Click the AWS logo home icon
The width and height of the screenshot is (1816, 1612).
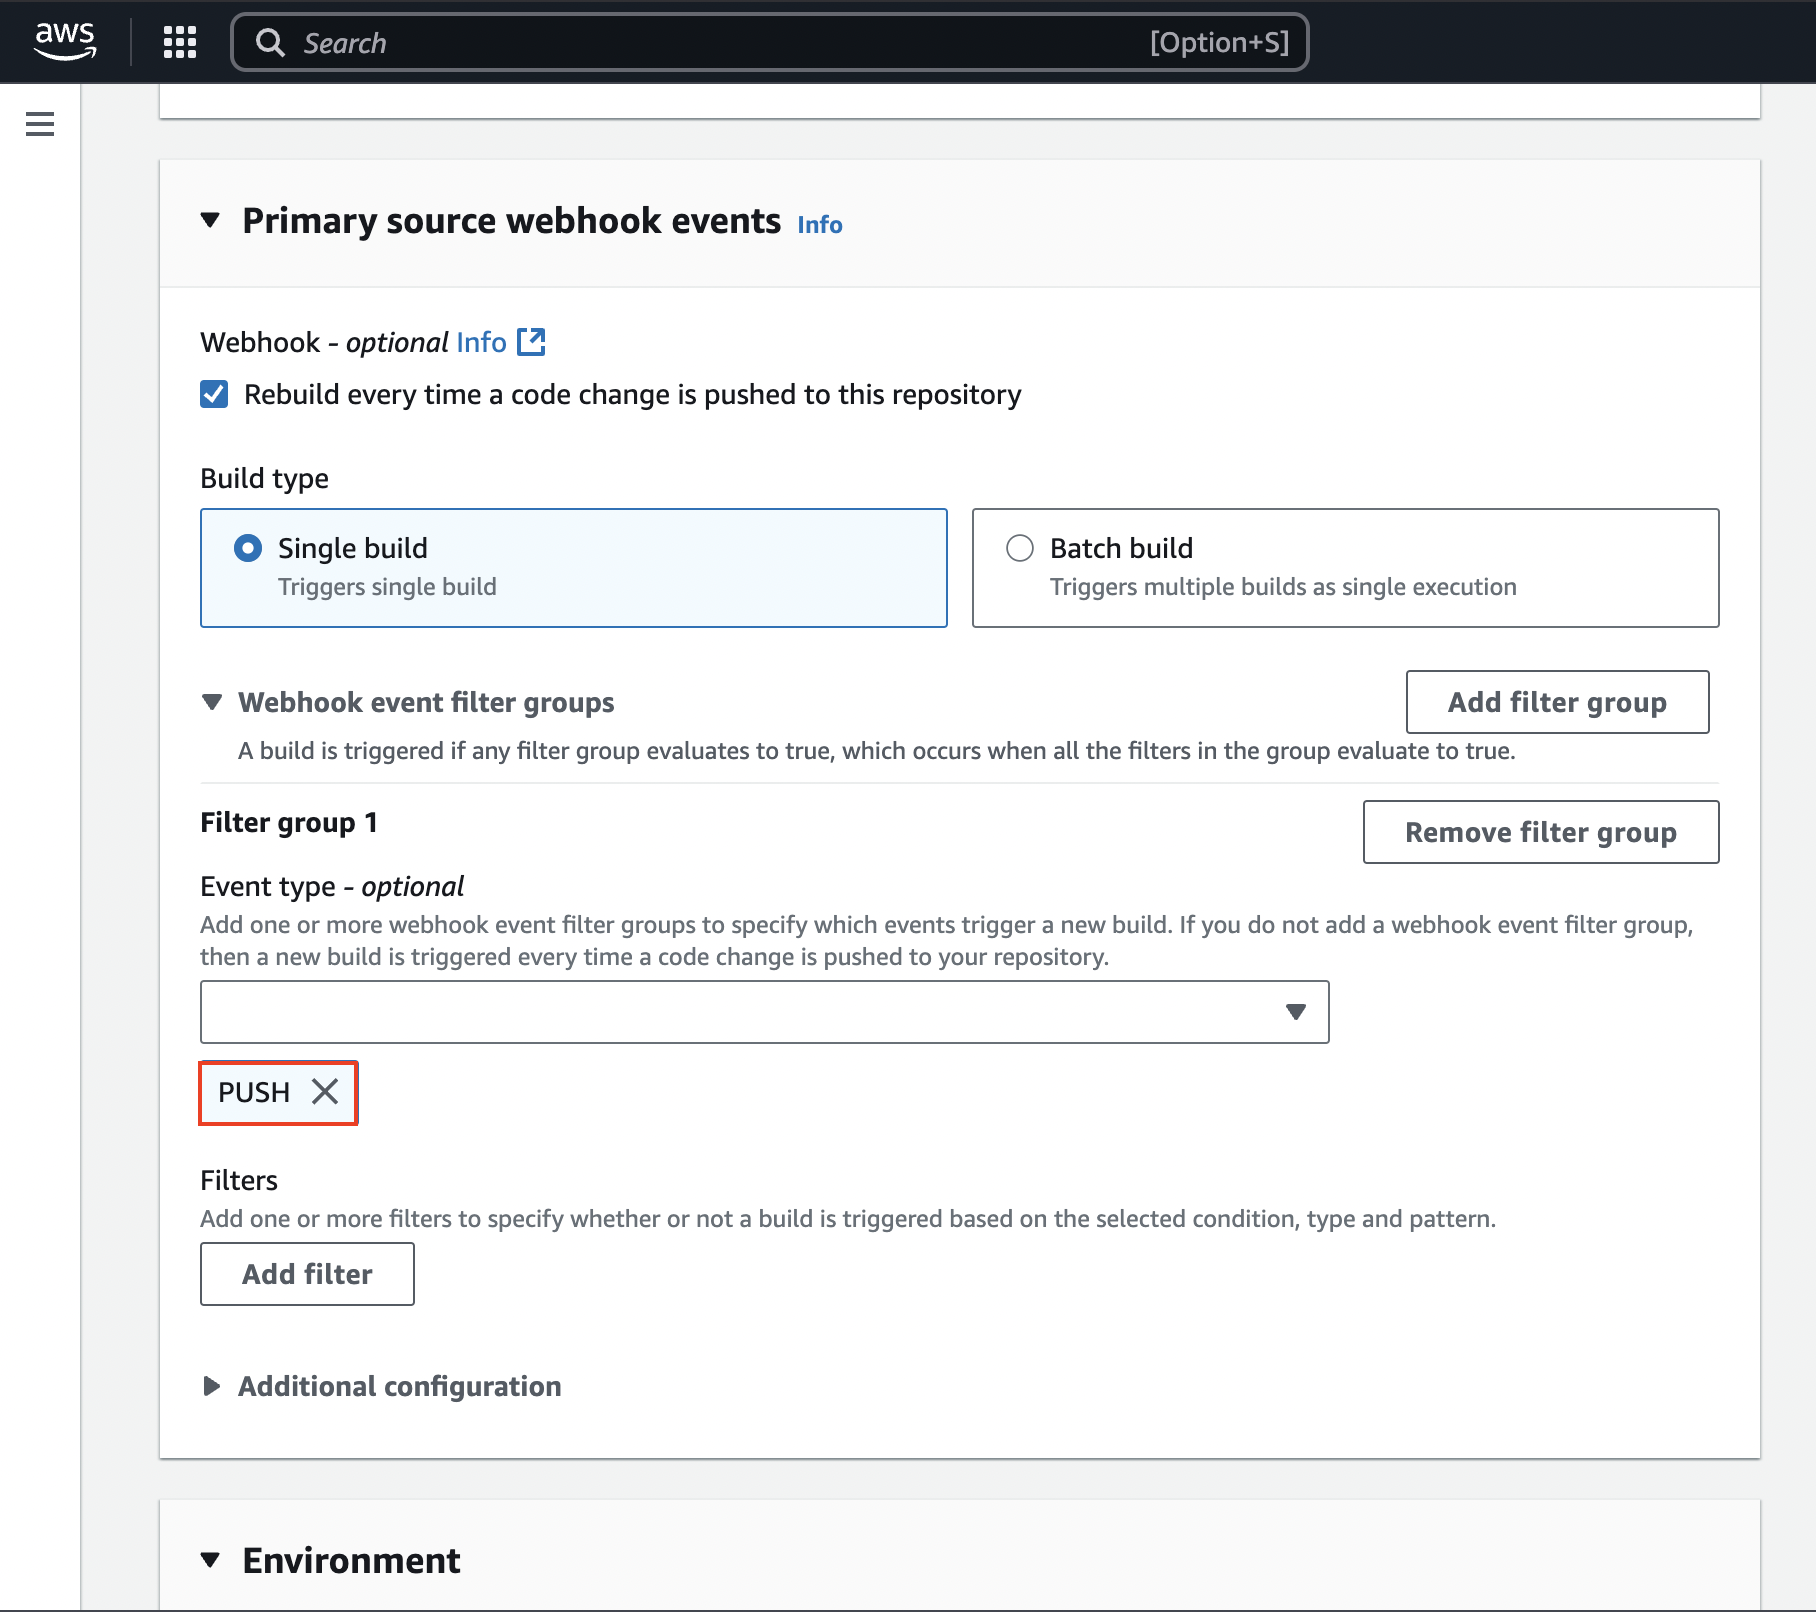(65, 41)
